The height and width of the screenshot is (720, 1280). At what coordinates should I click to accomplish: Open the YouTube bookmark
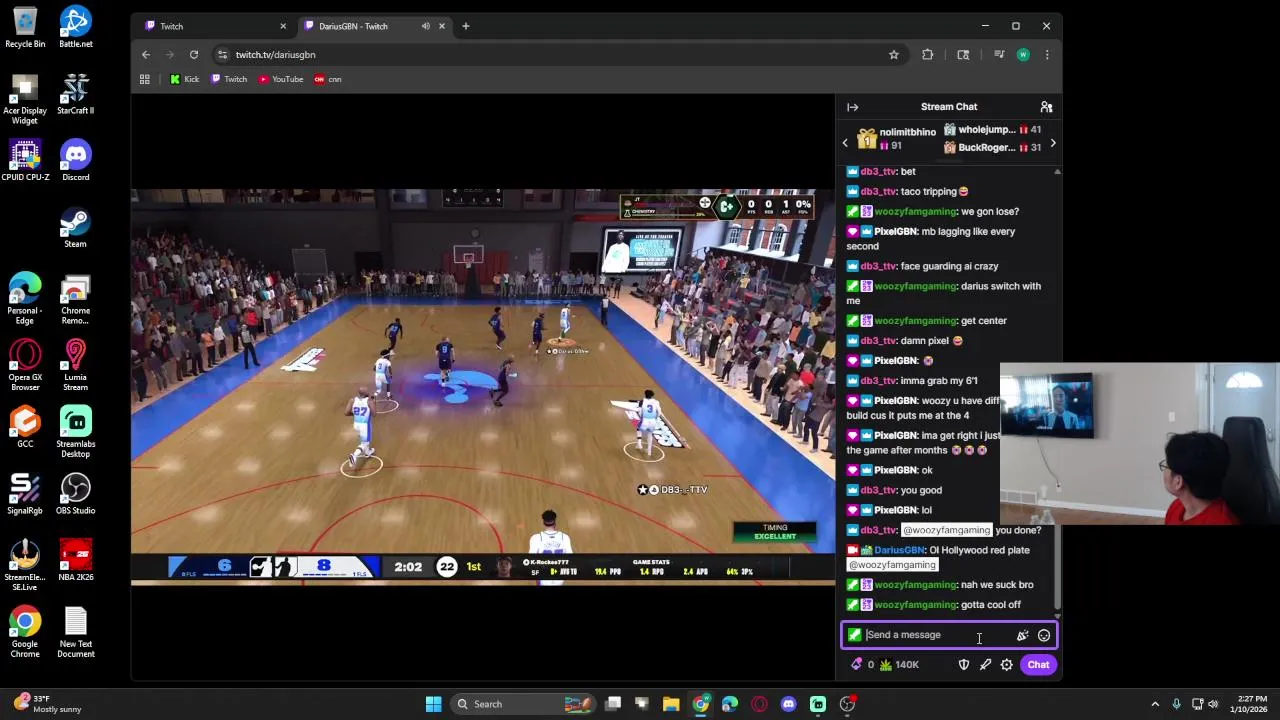tap(281, 79)
